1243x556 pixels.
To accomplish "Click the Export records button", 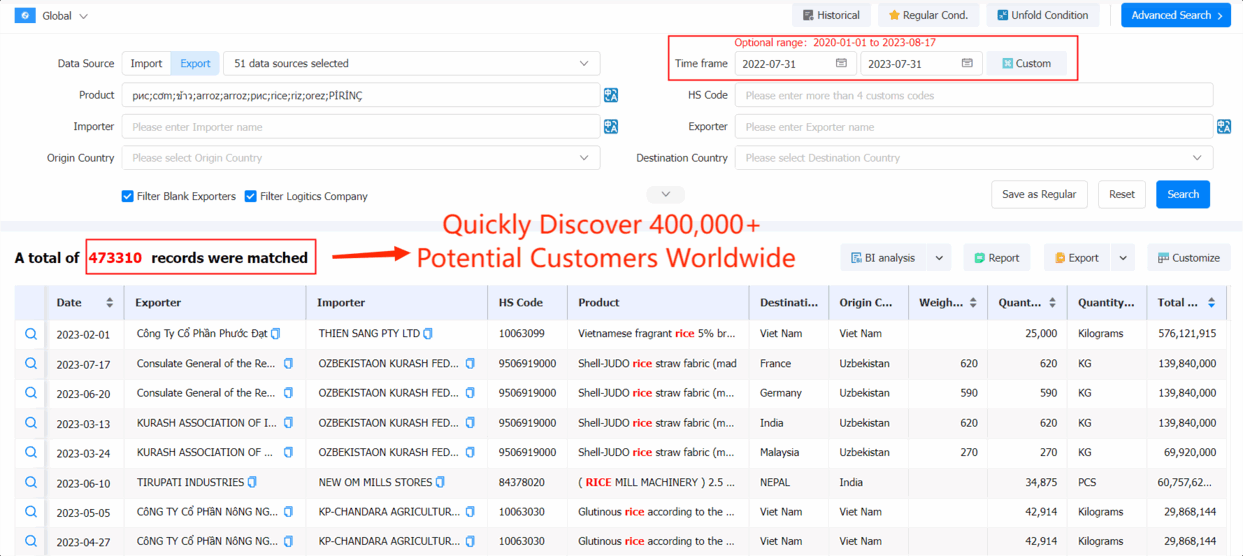I will (x=1076, y=258).
